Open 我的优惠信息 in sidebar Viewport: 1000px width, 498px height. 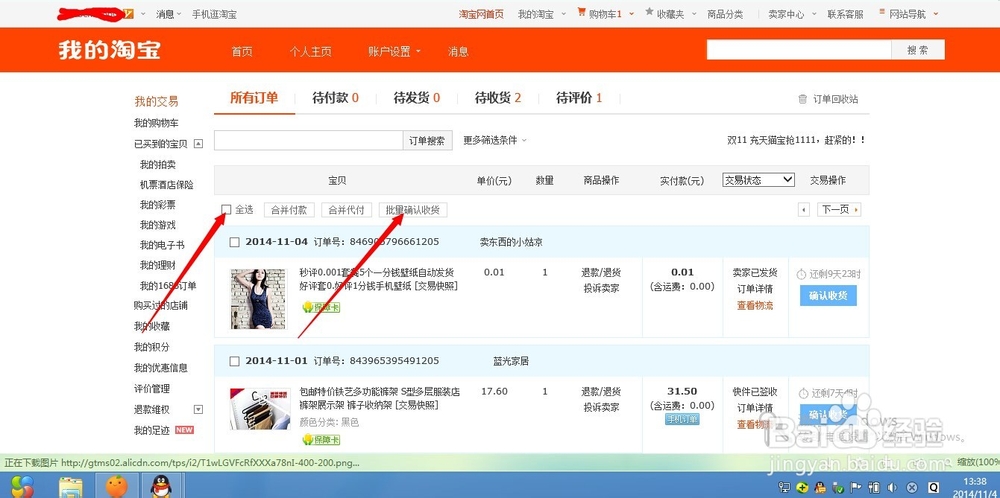coord(161,369)
